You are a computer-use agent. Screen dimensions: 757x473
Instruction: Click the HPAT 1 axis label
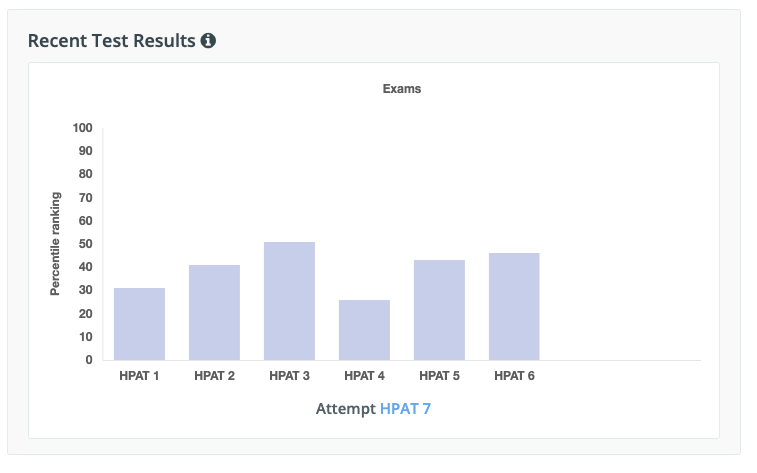click(x=139, y=376)
